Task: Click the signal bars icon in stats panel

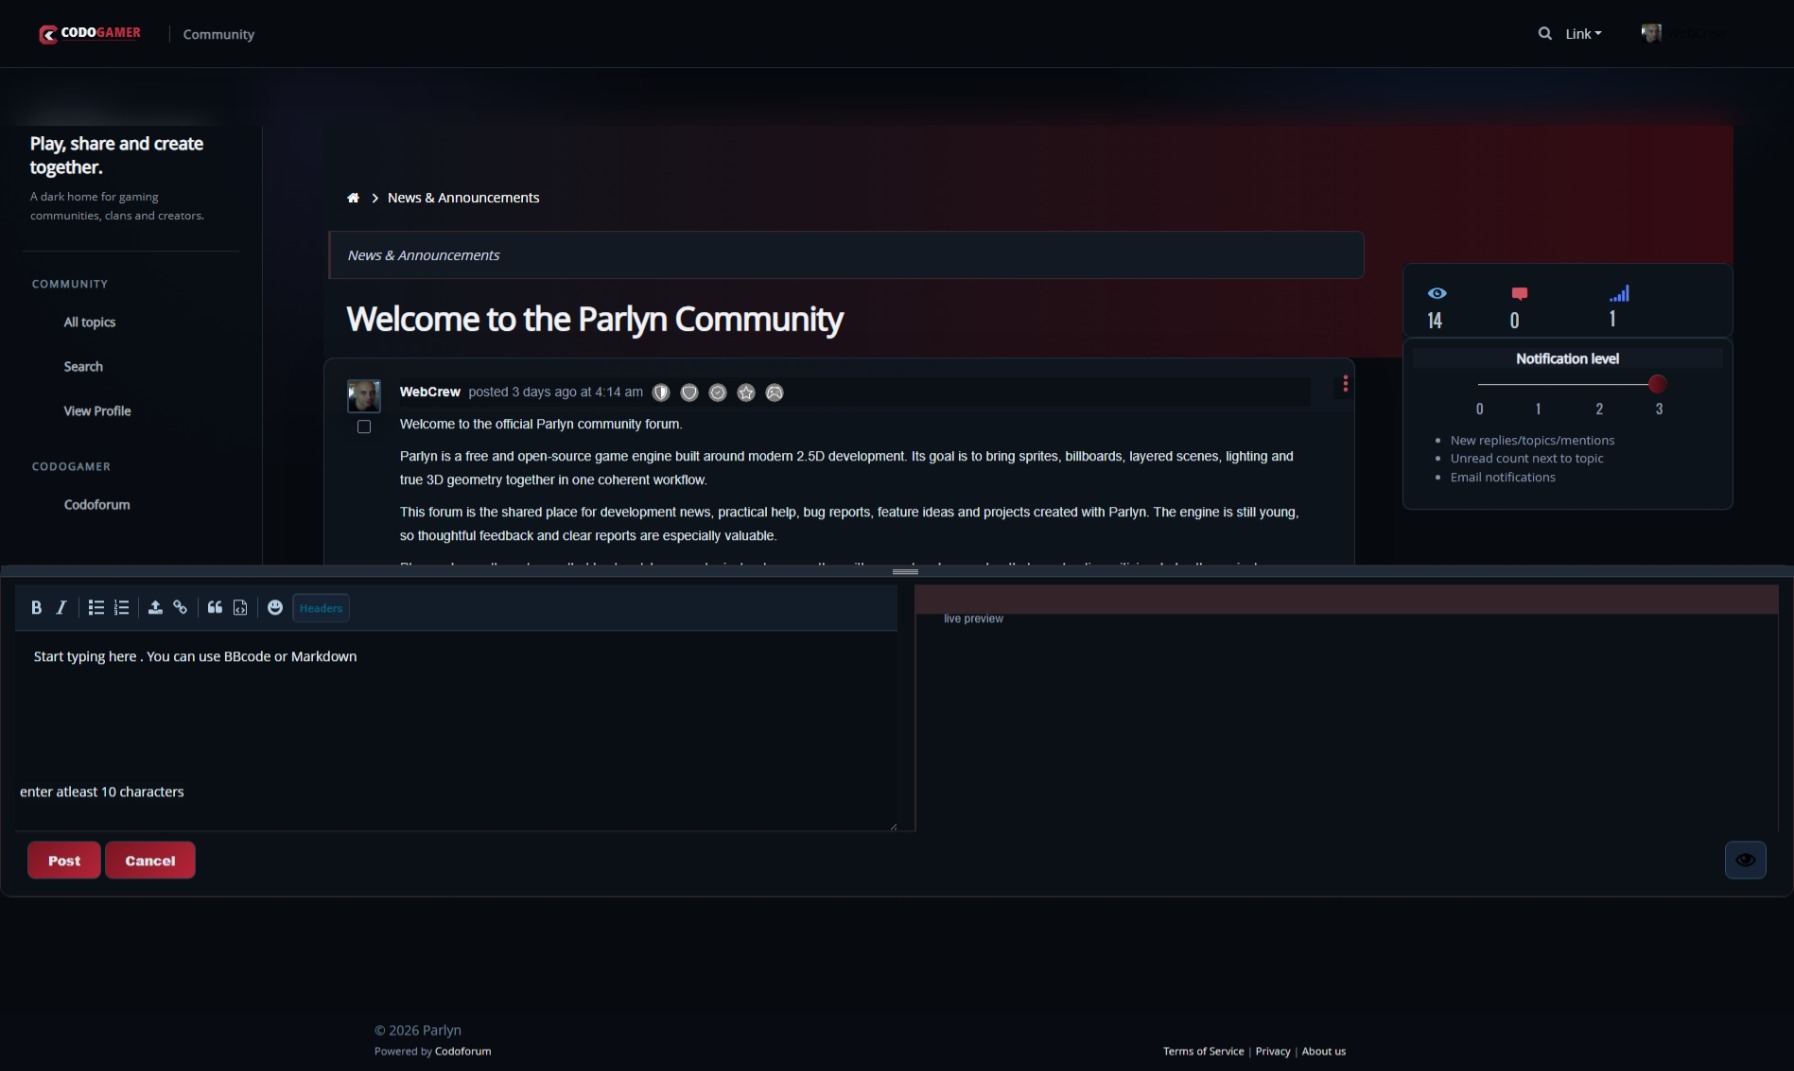Action: pos(1619,293)
